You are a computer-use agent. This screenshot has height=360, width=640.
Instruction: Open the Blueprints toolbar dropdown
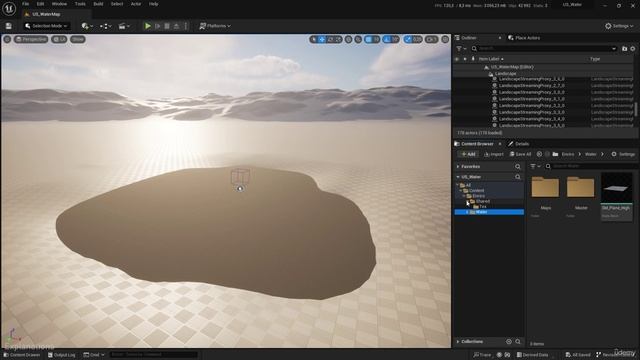(x=105, y=26)
